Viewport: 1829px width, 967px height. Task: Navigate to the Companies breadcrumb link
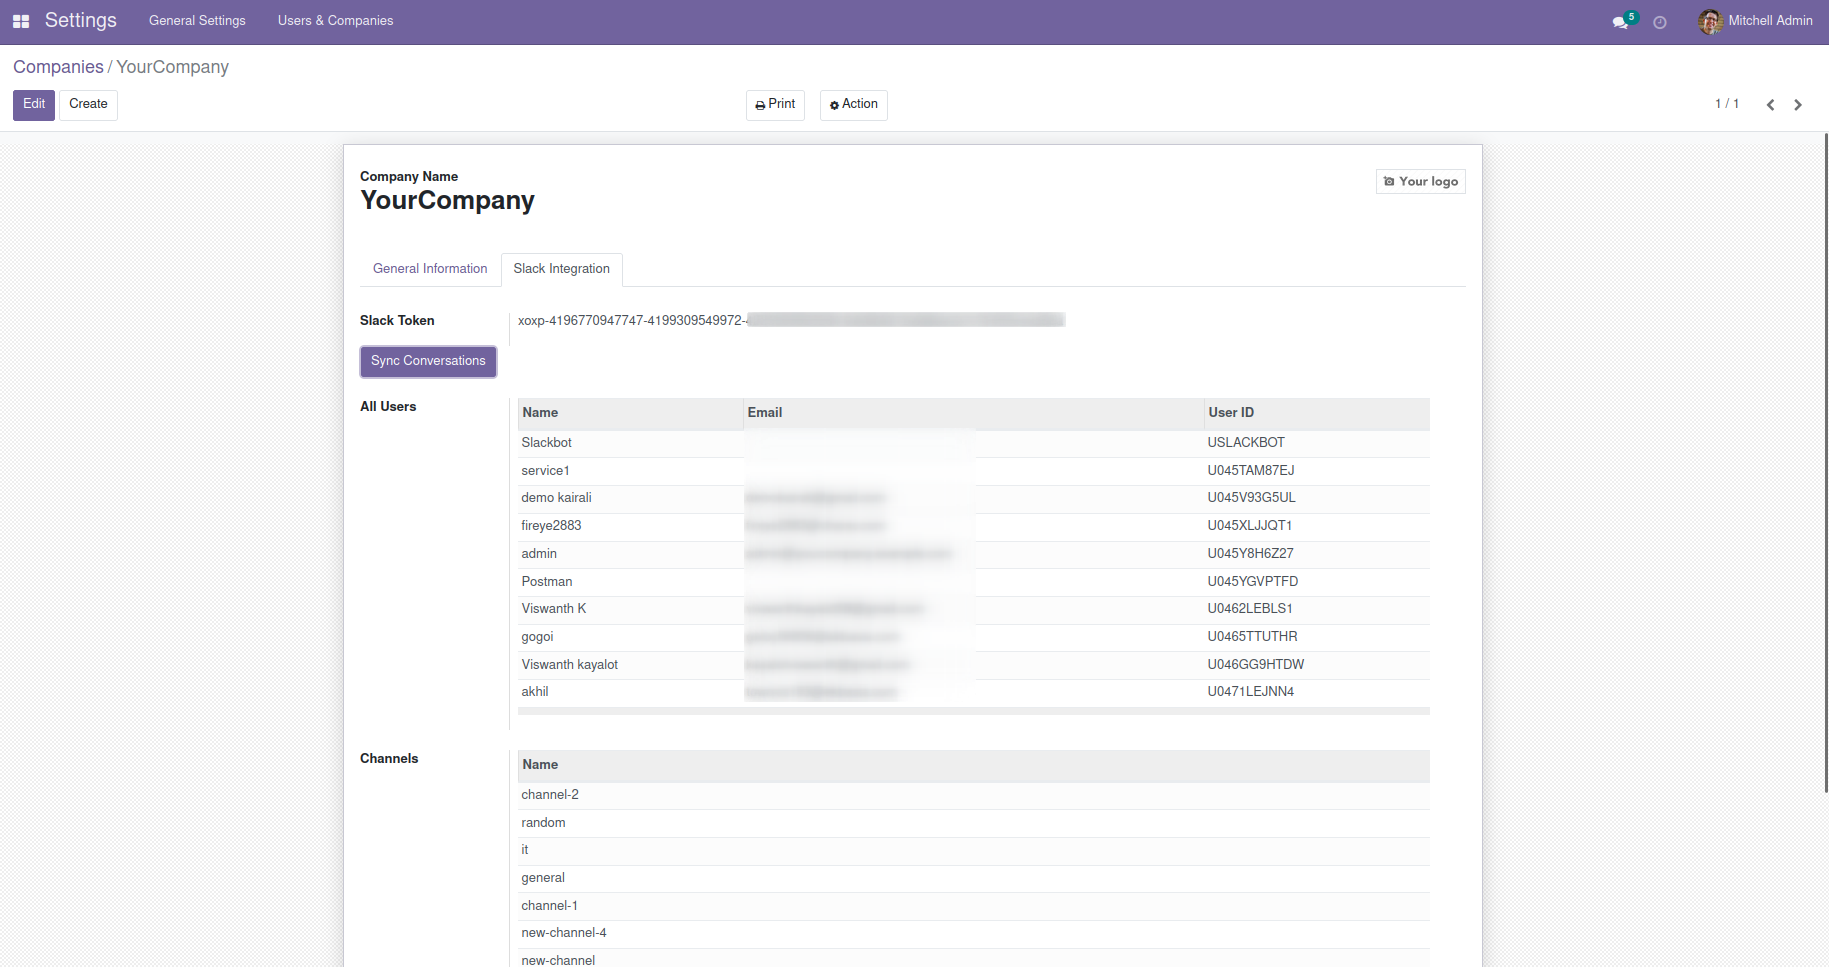[x=58, y=67]
